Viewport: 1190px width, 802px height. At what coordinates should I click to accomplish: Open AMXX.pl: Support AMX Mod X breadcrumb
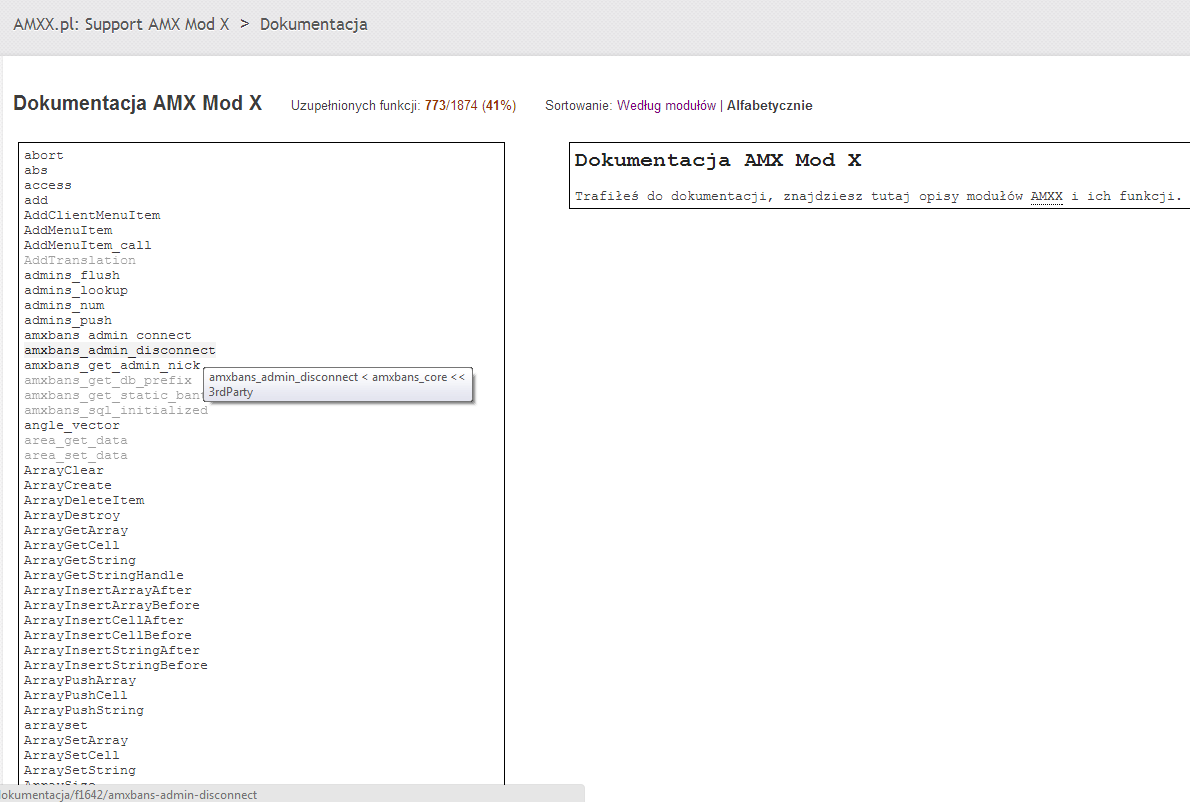(121, 24)
